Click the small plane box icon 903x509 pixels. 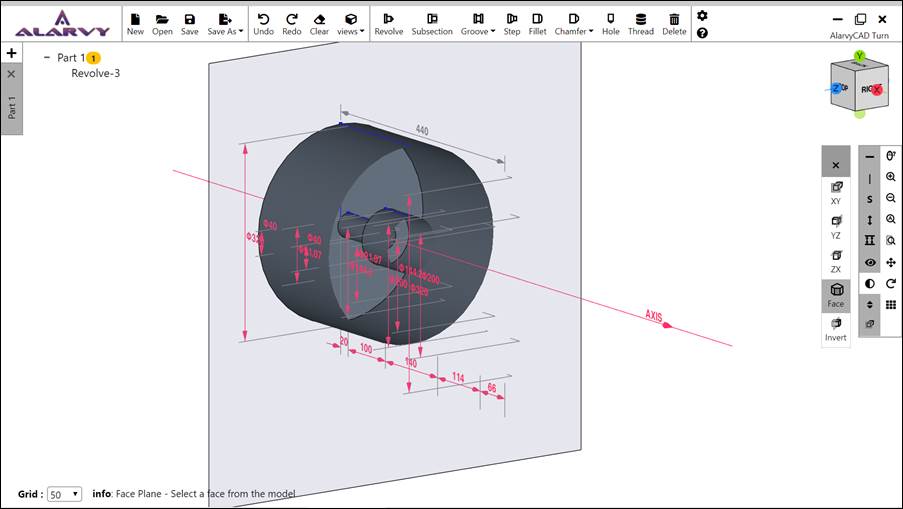coord(870,324)
